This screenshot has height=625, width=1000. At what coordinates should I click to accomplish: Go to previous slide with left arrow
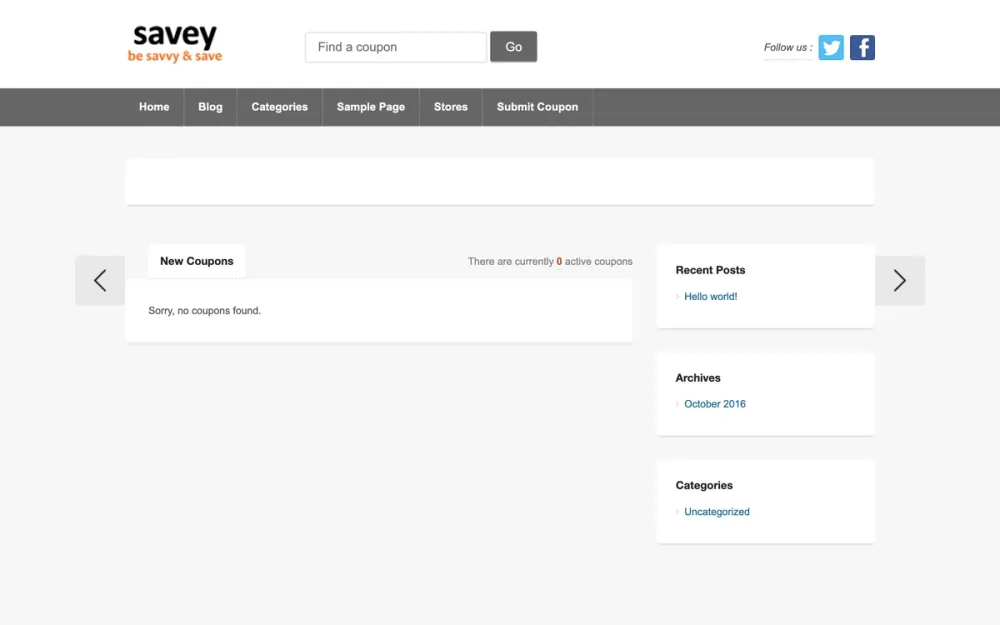pos(100,281)
